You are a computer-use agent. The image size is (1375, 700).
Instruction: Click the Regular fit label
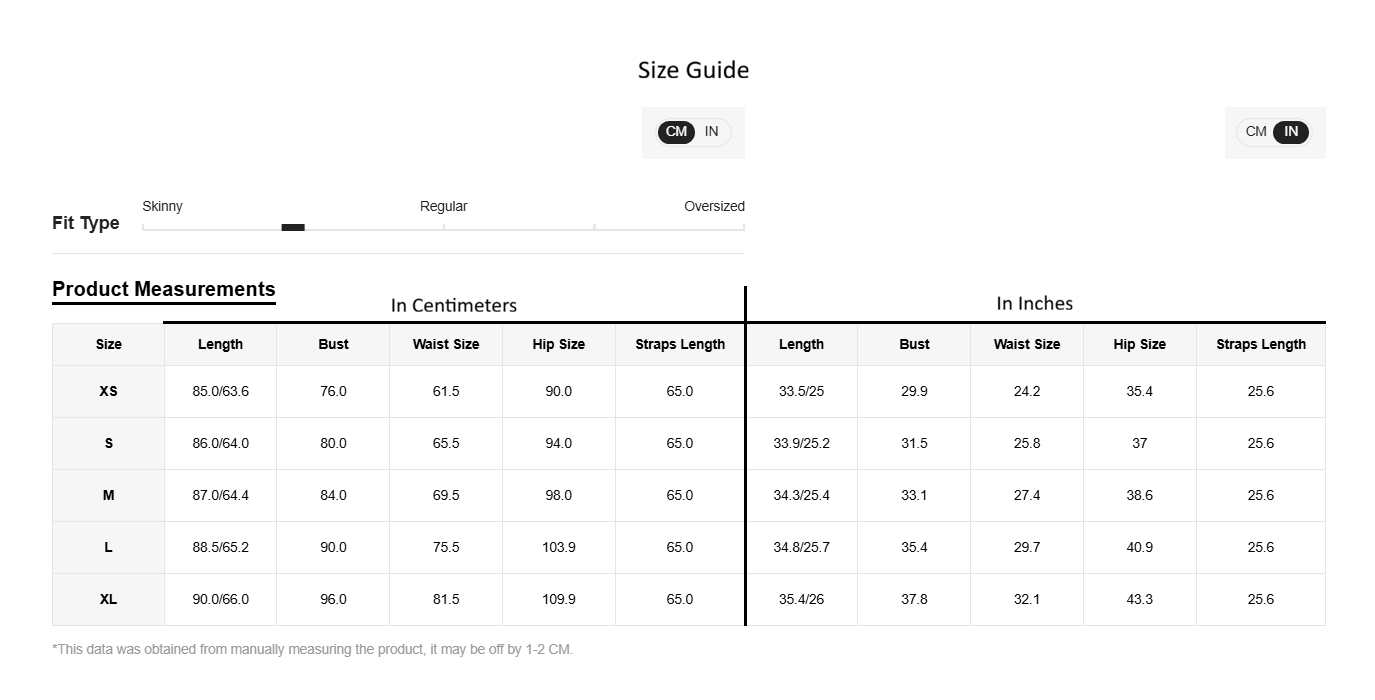pyautogui.click(x=443, y=206)
